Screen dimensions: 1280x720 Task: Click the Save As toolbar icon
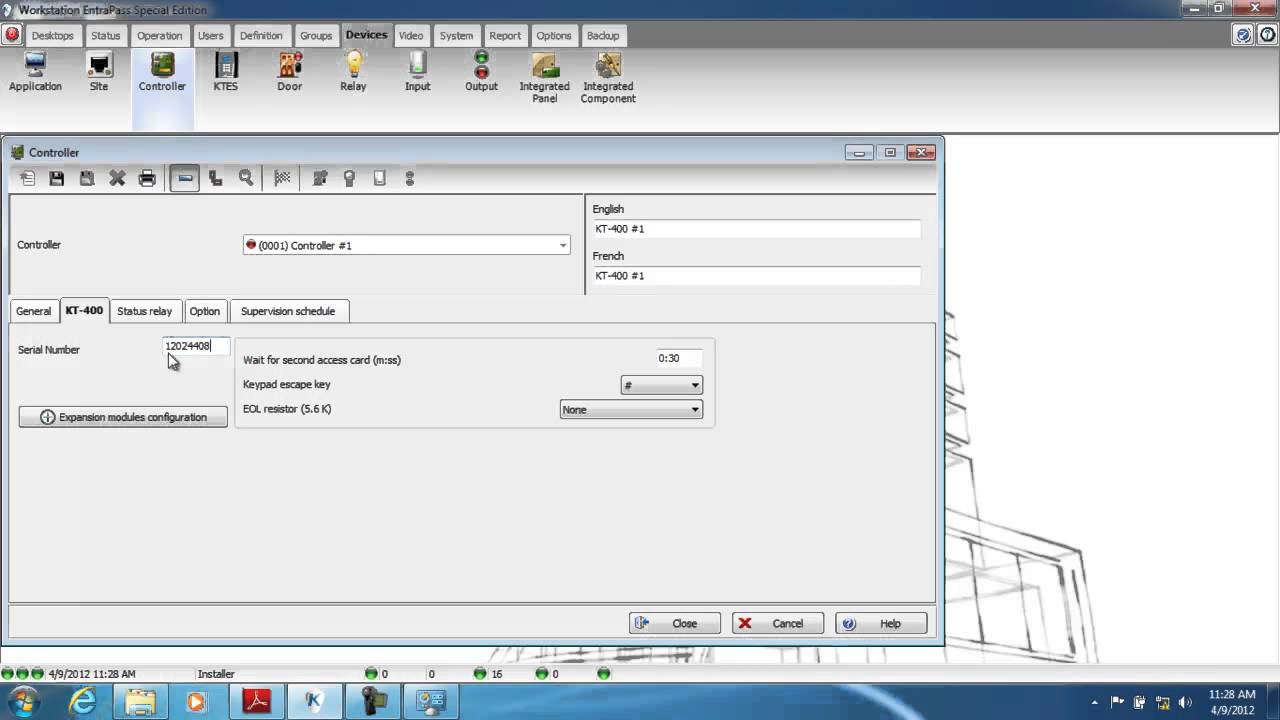[x=87, y=178]
